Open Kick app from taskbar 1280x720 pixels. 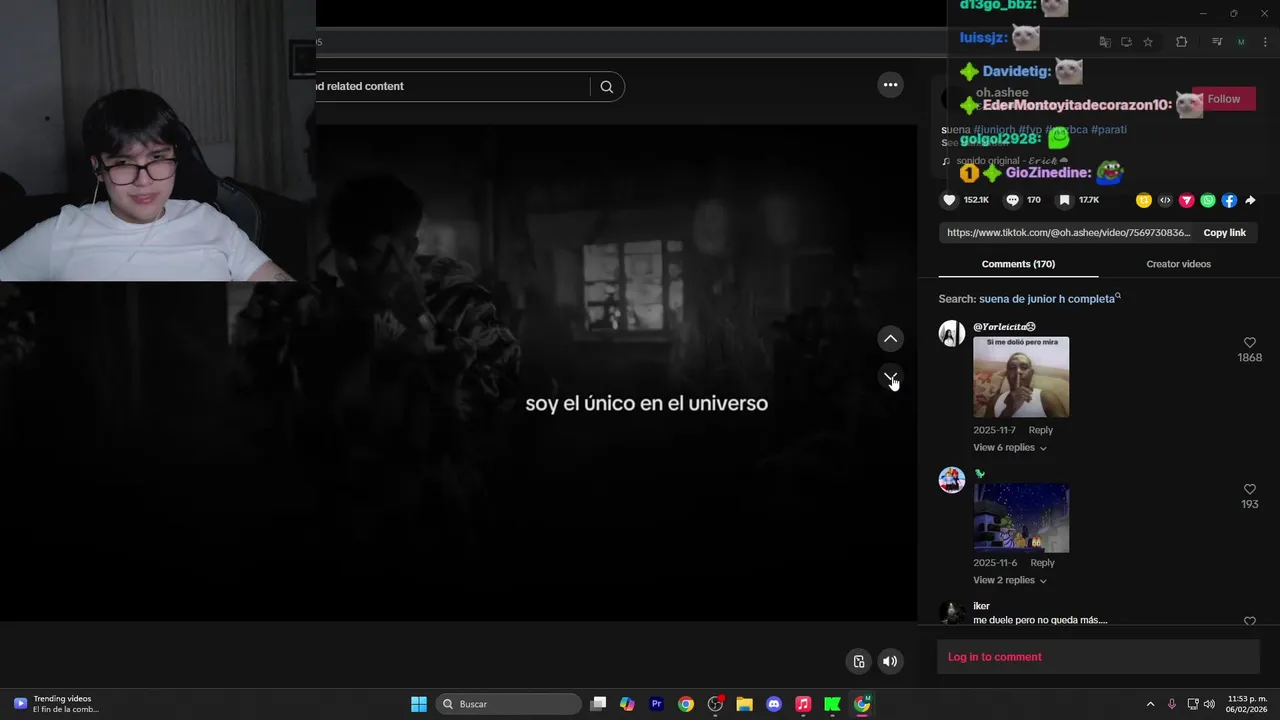[832, 704]
